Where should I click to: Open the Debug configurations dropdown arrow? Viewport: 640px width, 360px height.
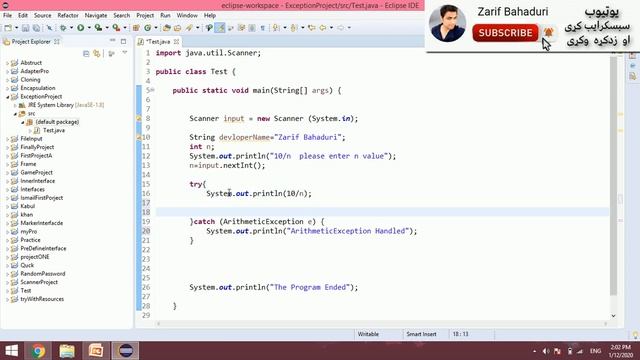pyautogui.click(x=71, y=28)
